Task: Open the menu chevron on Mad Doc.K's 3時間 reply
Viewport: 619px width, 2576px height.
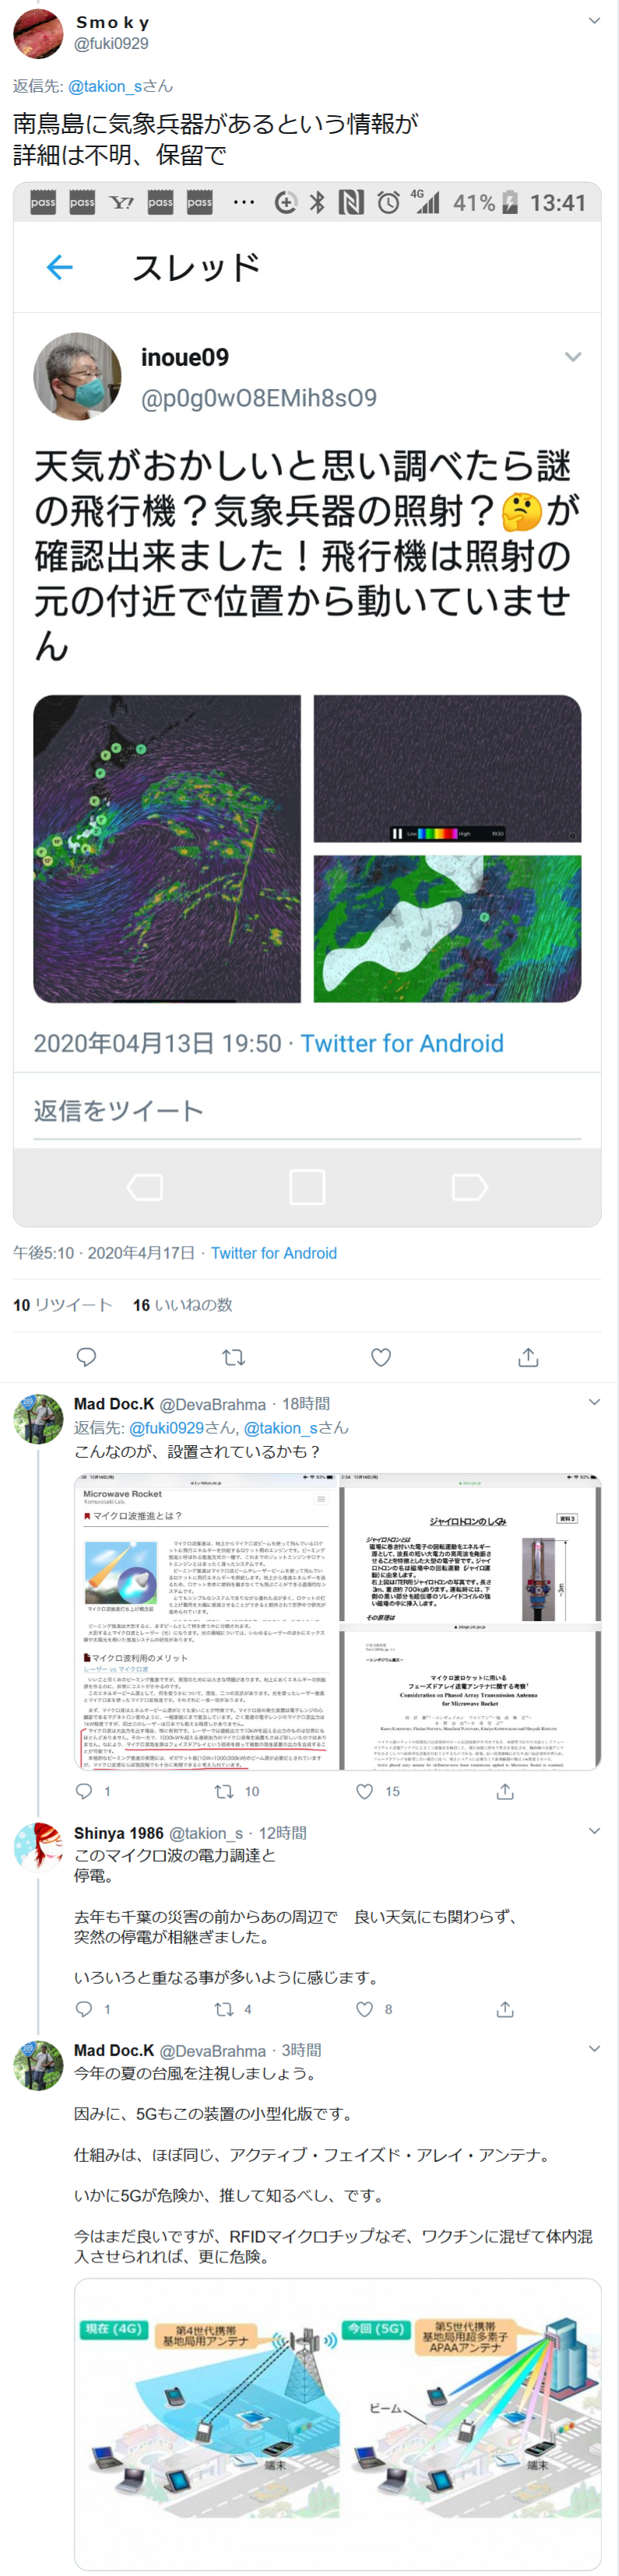Action: click(x=594, y=2049)
